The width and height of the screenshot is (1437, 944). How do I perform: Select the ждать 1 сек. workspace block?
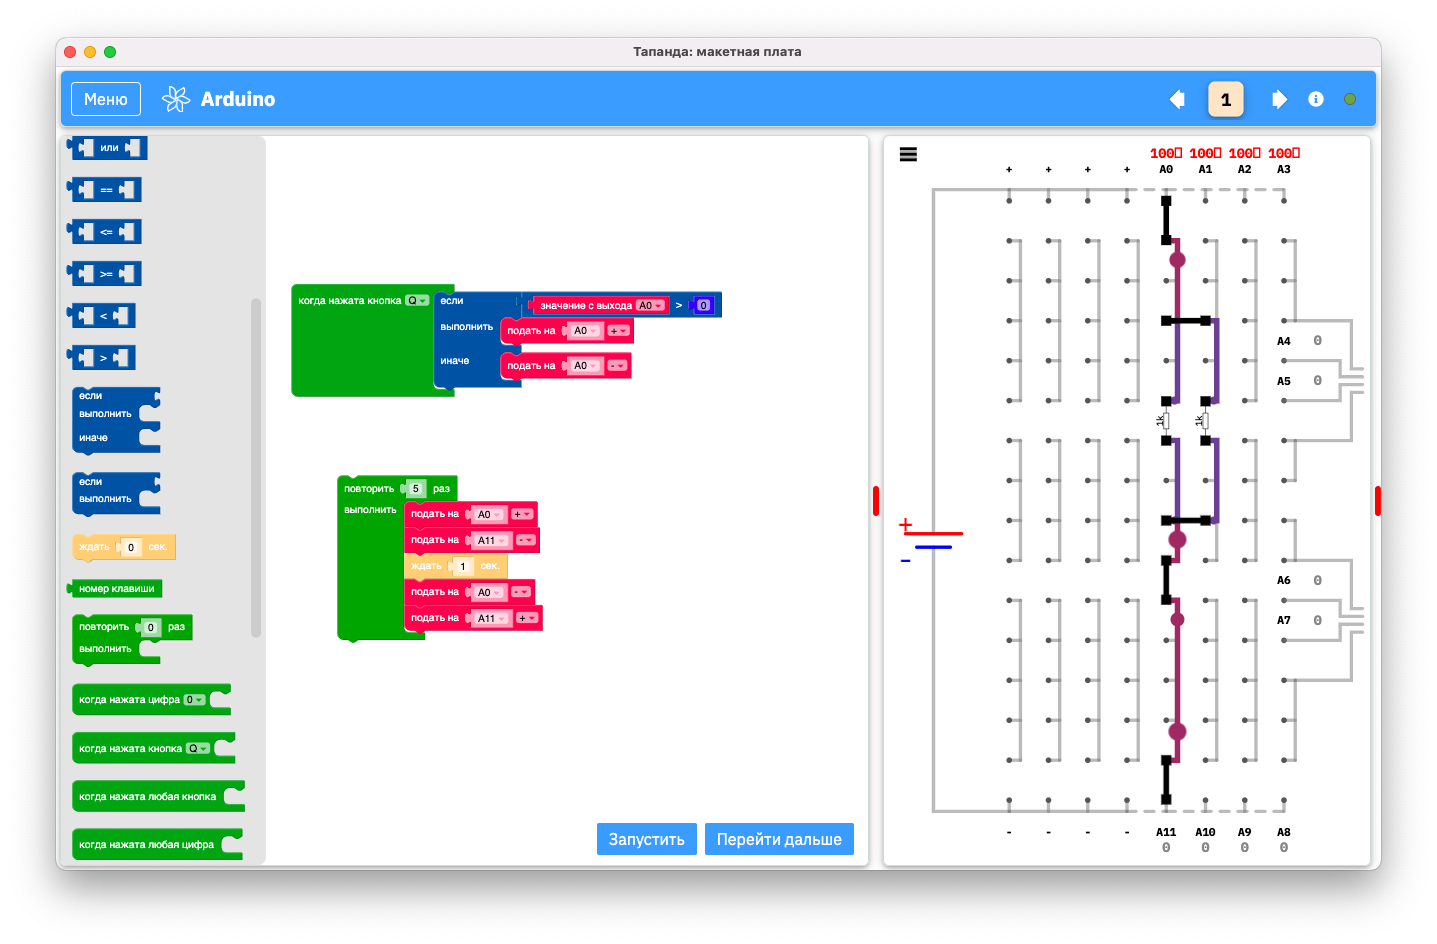456,566
